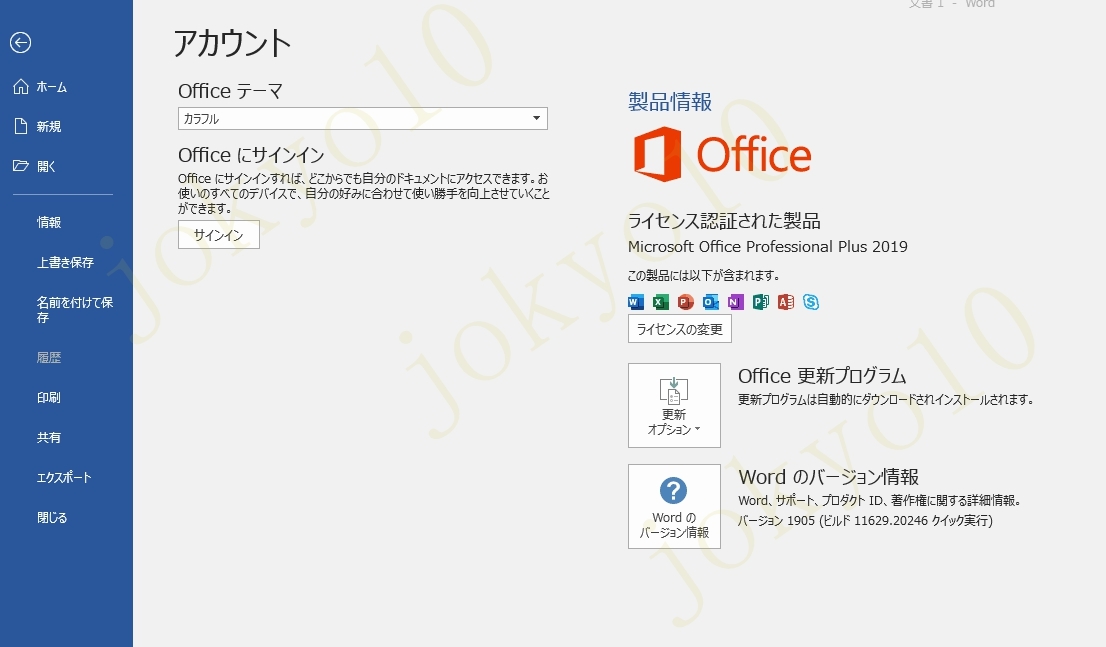
Task: Click 上書き保存 in the sidebar
Action: 66,262
